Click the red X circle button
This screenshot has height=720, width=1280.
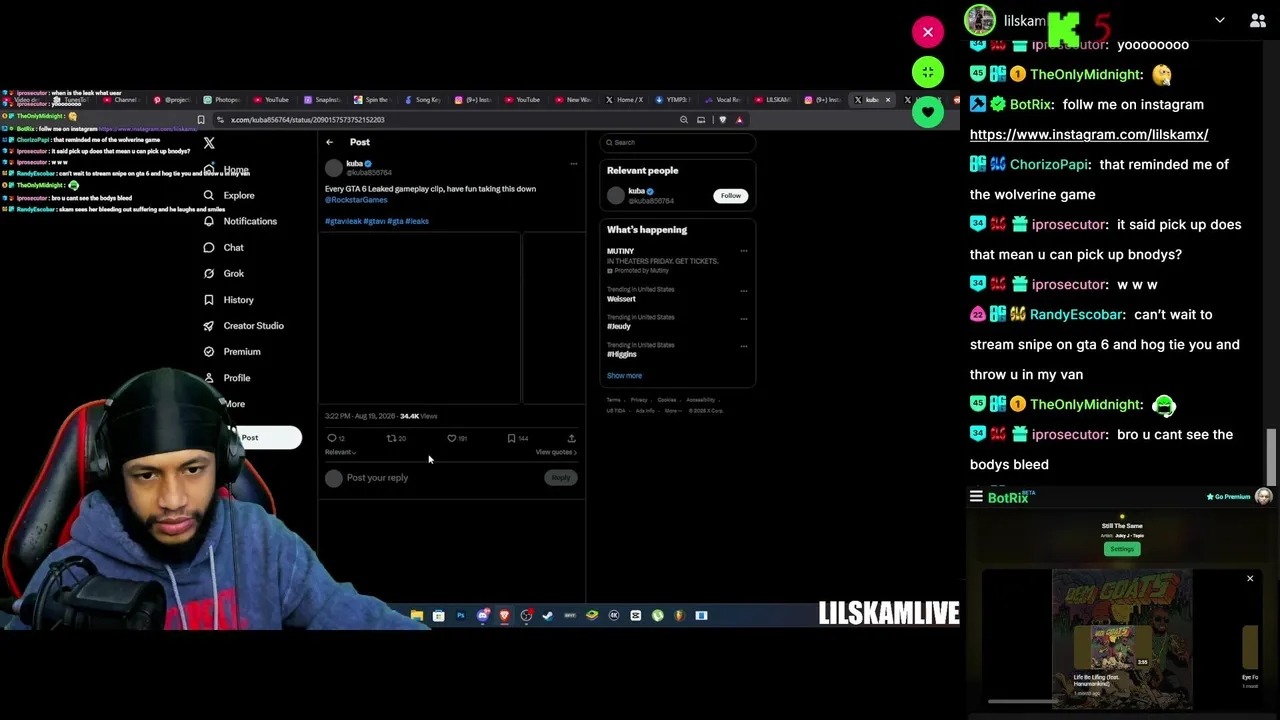click(x=928, y=32)
